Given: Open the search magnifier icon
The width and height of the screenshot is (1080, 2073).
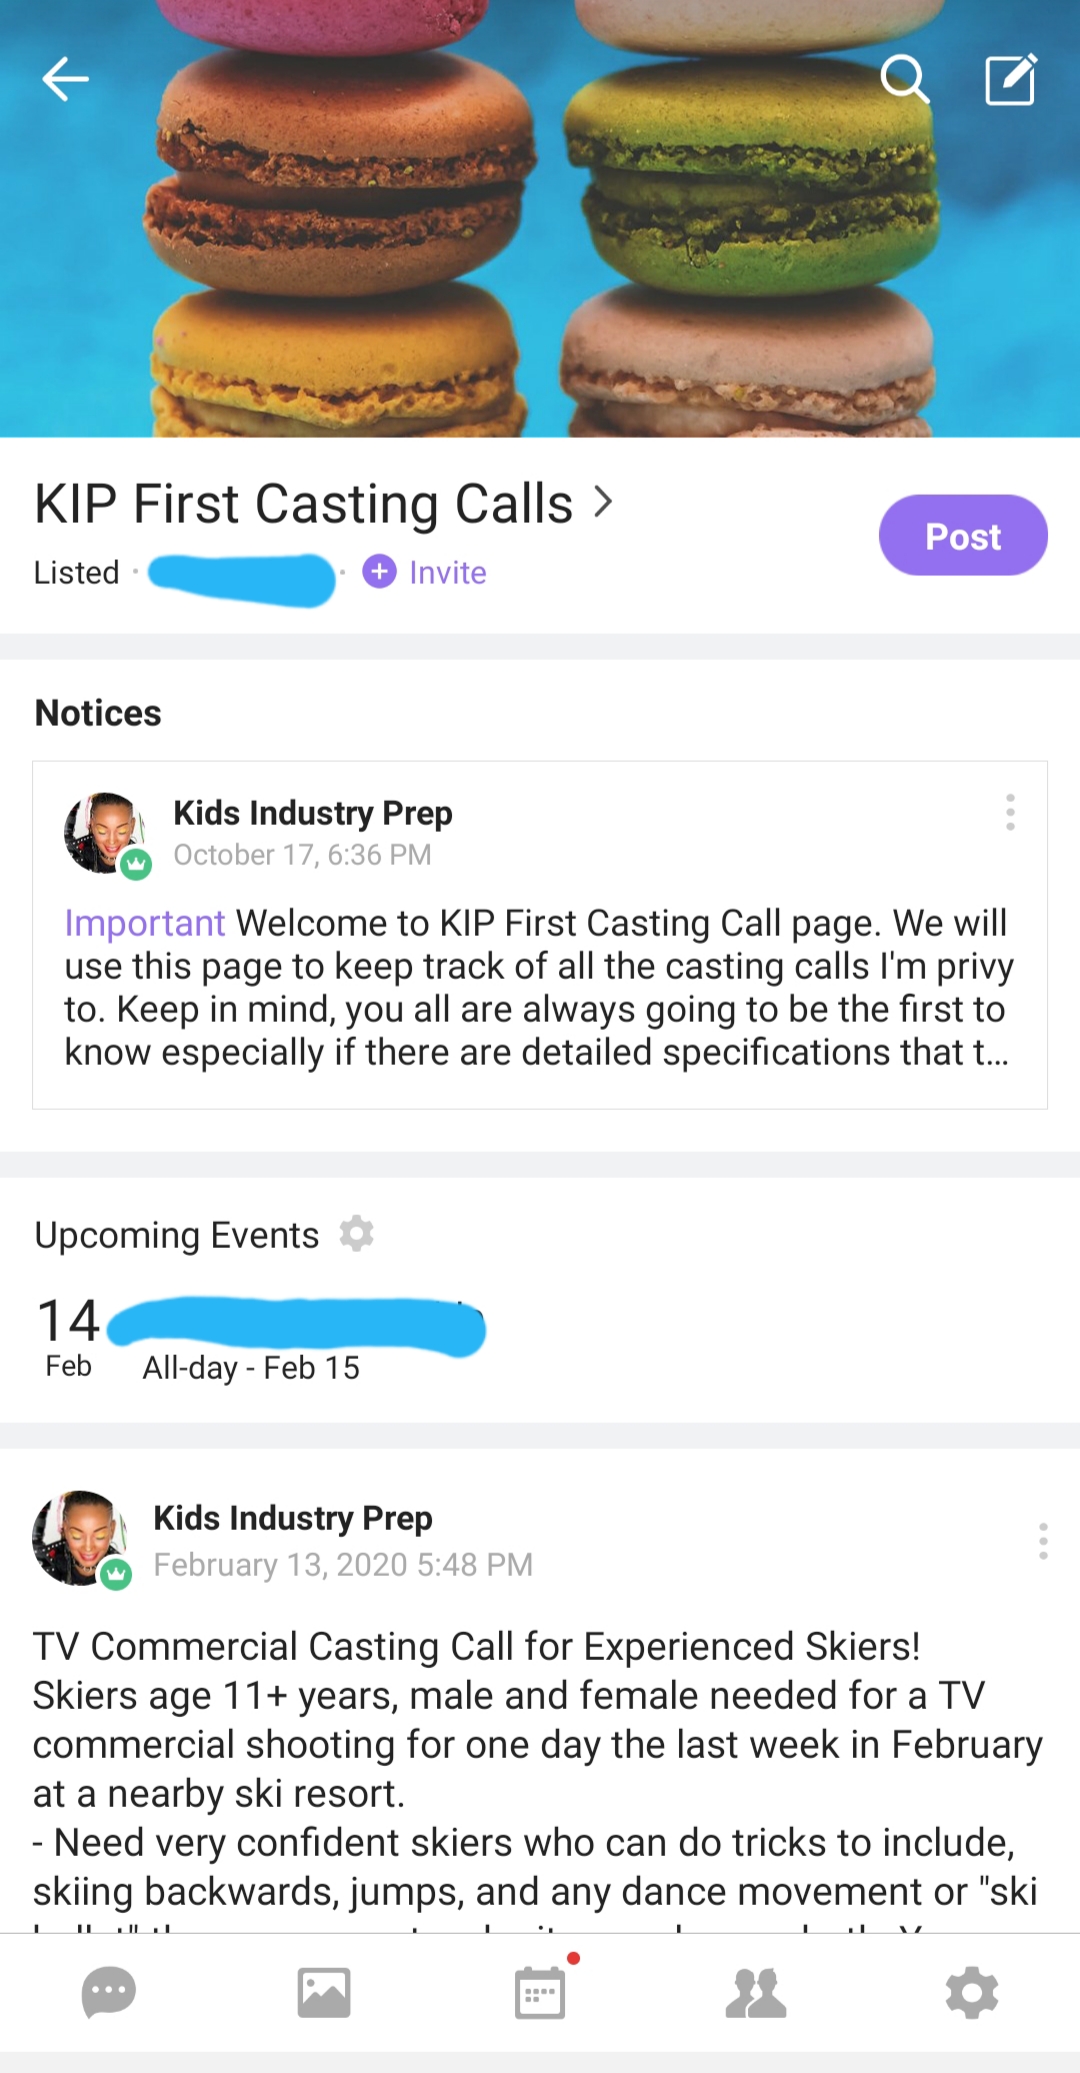Looking at the screenshot, I should click(x=904, y=79).
